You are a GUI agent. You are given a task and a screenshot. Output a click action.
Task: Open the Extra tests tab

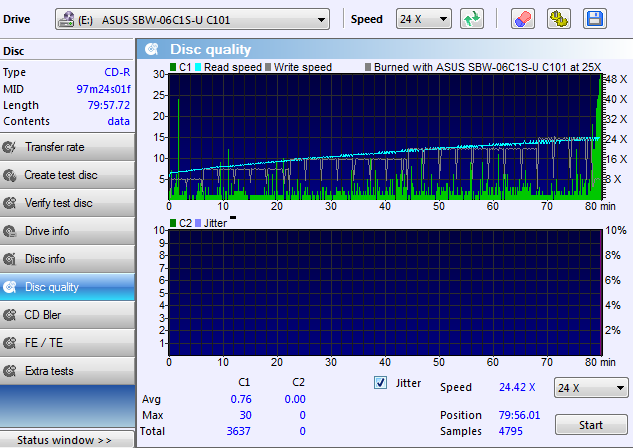pyautogui.click(x=67, y=371)
